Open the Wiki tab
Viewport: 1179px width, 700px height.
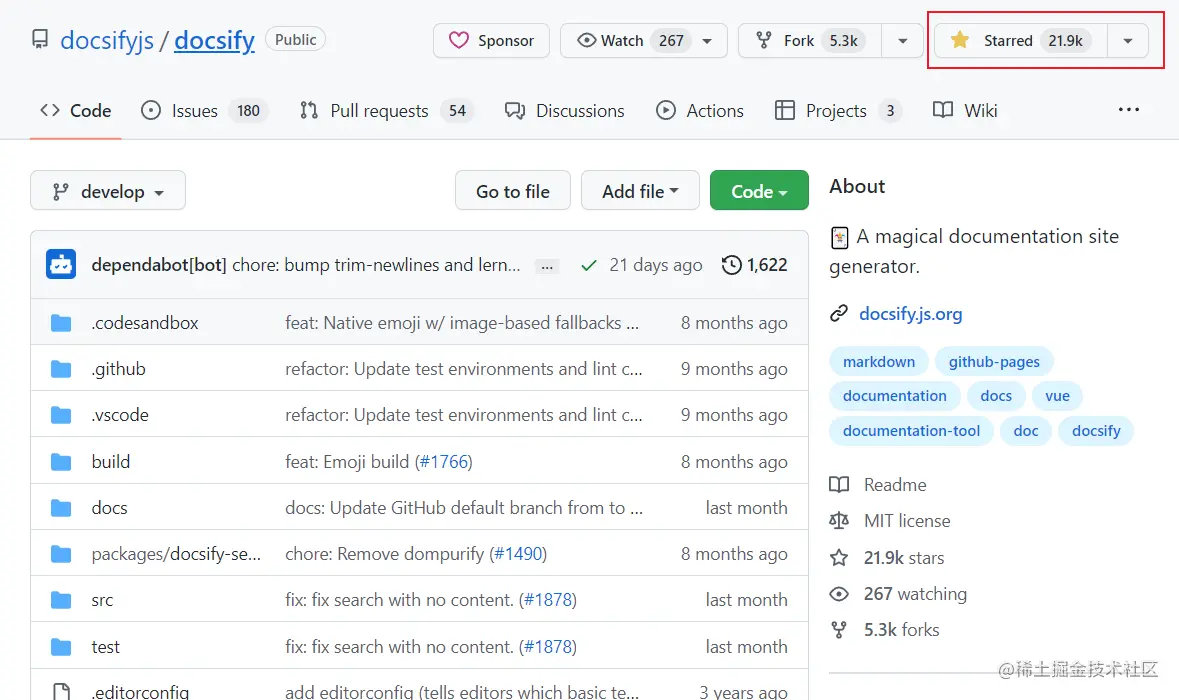click(965, 111)
